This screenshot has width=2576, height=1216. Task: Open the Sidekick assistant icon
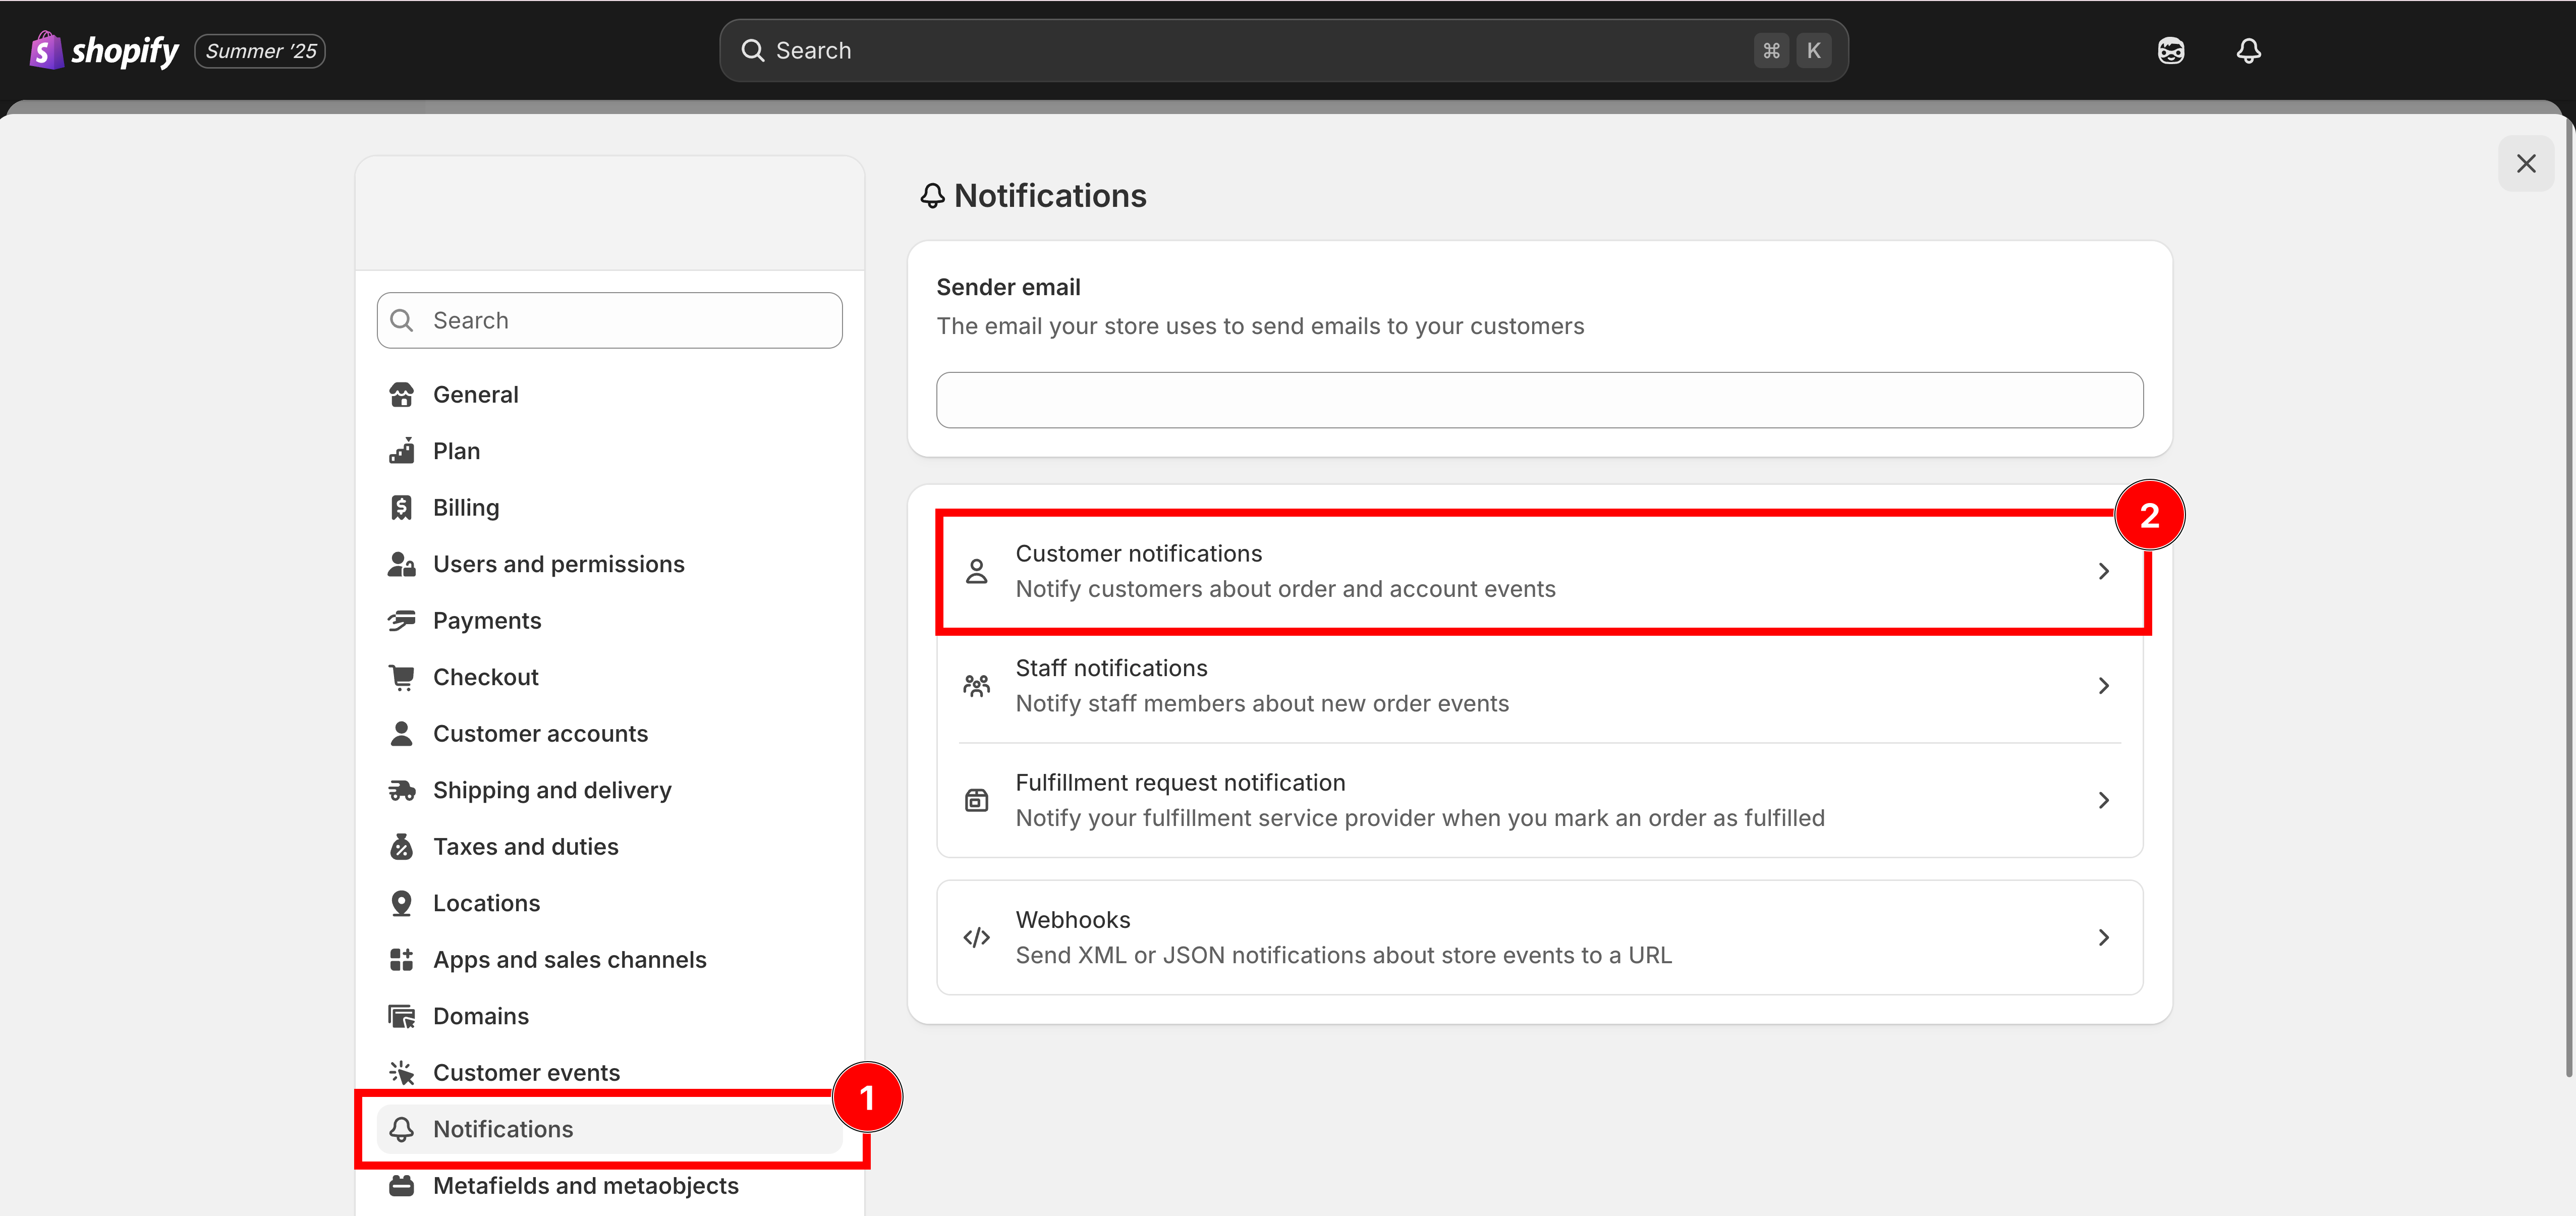2171,51
